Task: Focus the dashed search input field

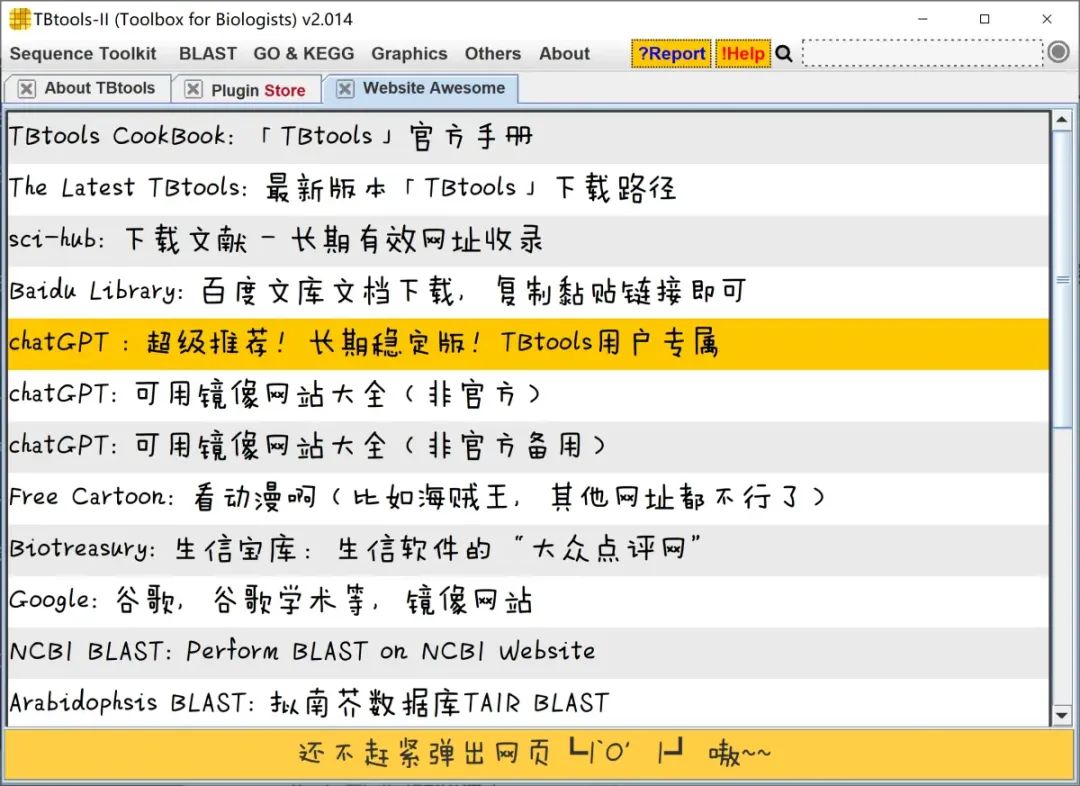Action: tap(922, 53)
